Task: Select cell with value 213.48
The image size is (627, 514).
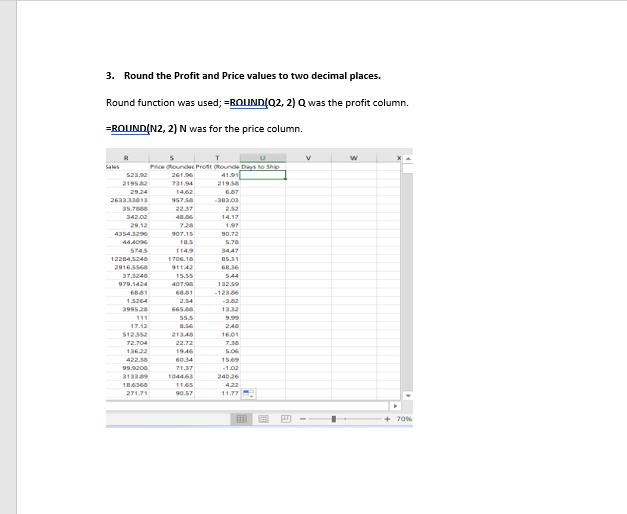Action: coord(172,334)
